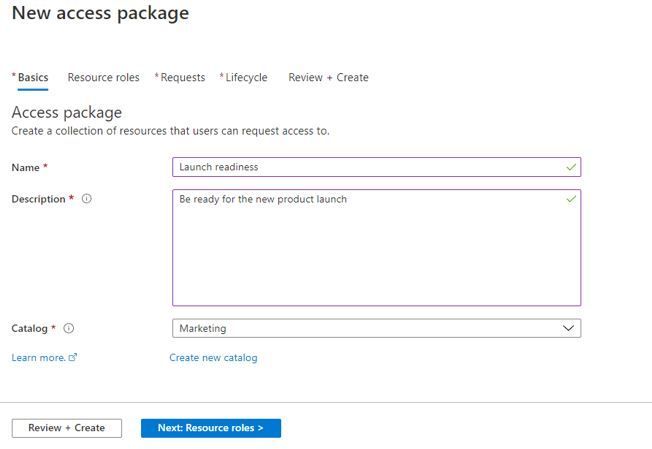Image resolution: width=652 pixels, height=449 pixels.
Task: Click inside the Description text area
Action: 376,248
